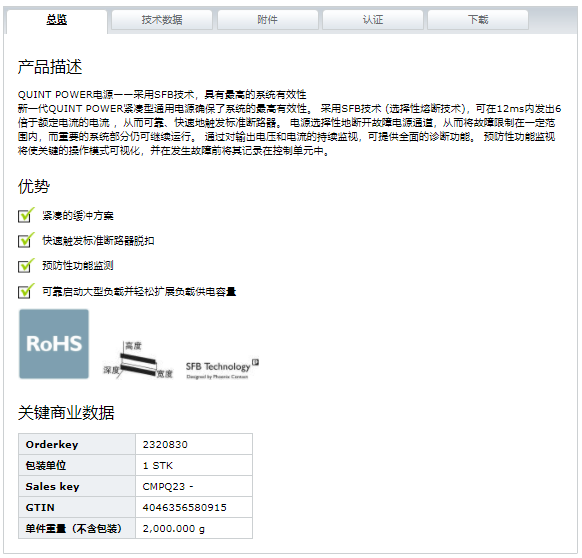Click the green checkmark beside 紧凑的缓冲方案
Viewport: 582px width, 558px height.
tap(26, 215)
